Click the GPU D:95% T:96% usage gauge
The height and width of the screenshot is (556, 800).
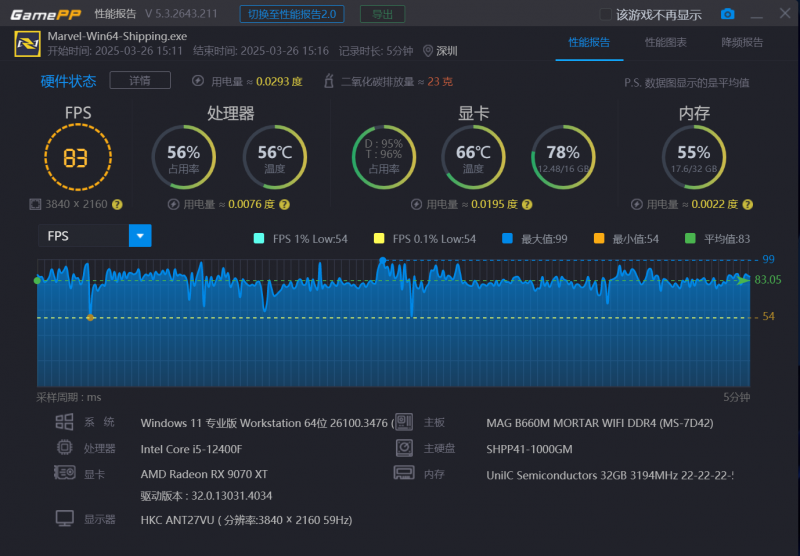click(x=384, y=157)
